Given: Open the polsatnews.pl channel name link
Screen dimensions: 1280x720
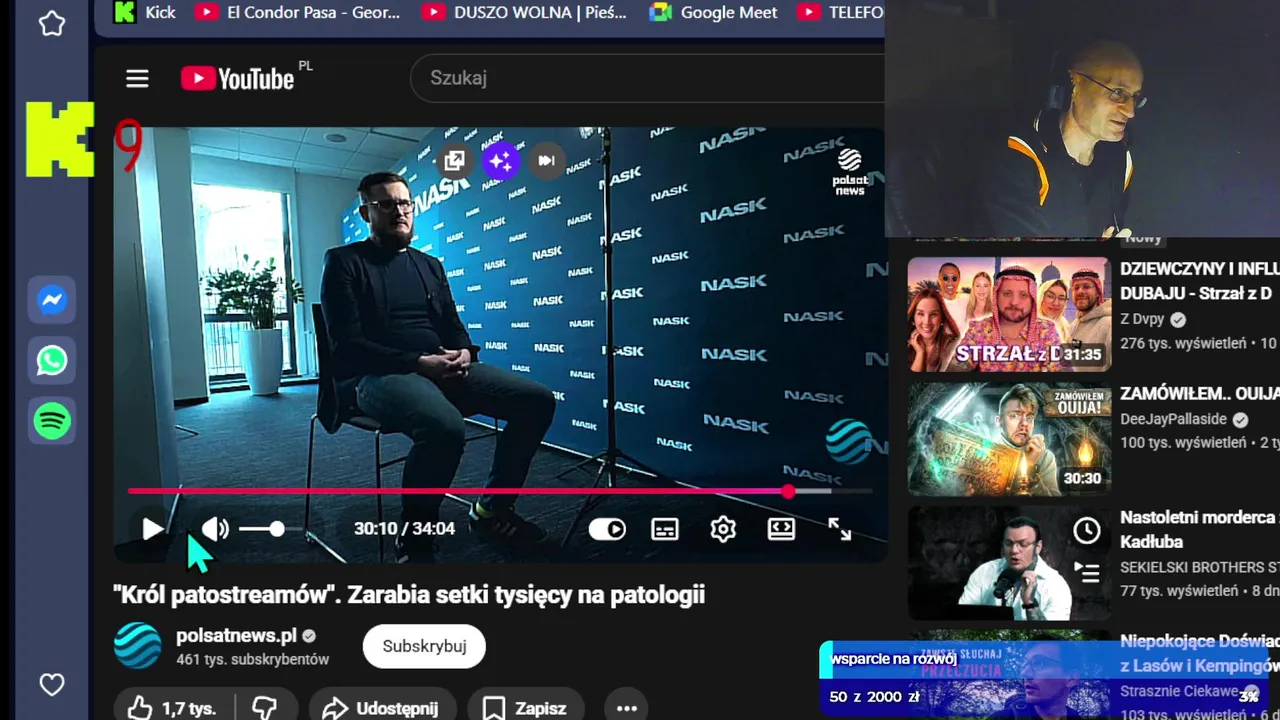Looking at the screenshot, I should tap(237, 636).
